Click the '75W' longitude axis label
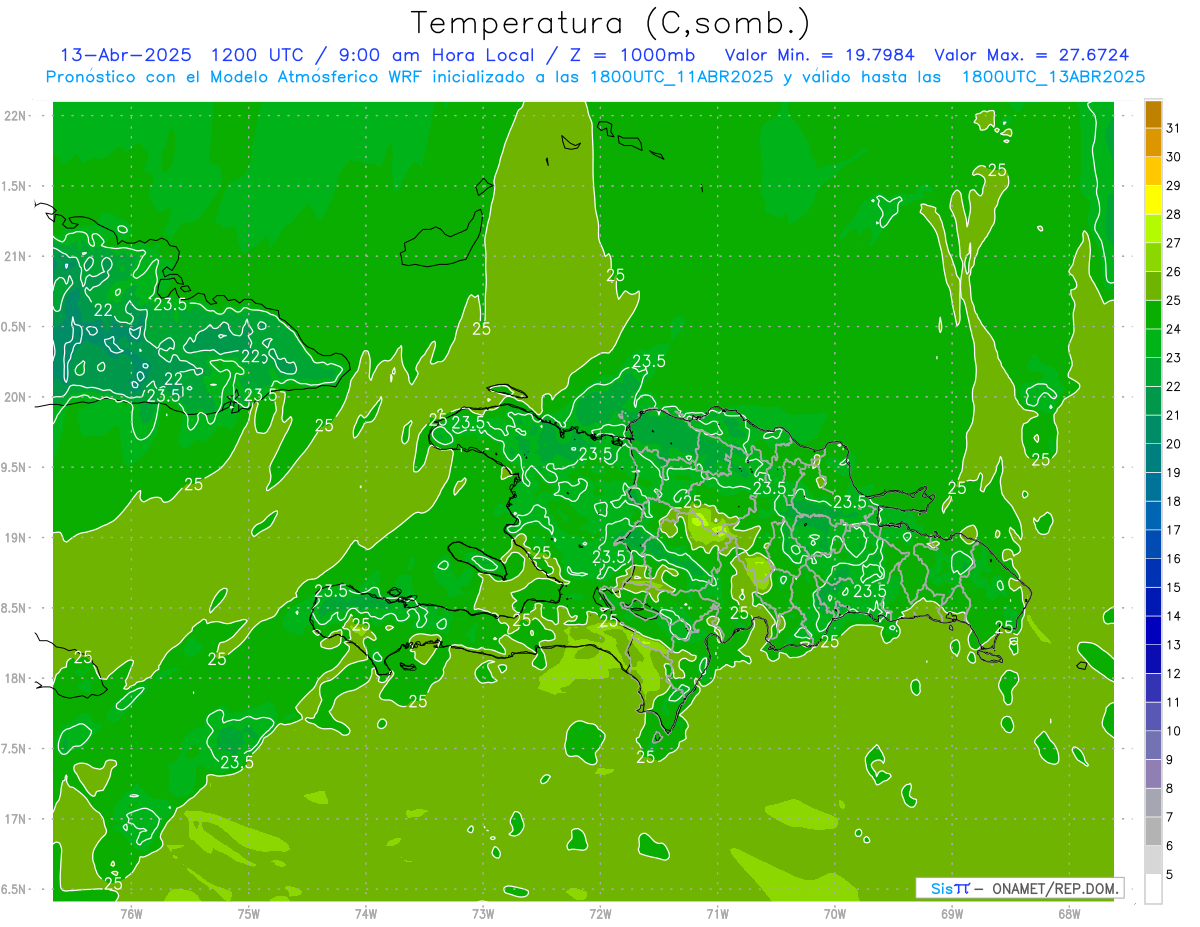 point(249,914)
